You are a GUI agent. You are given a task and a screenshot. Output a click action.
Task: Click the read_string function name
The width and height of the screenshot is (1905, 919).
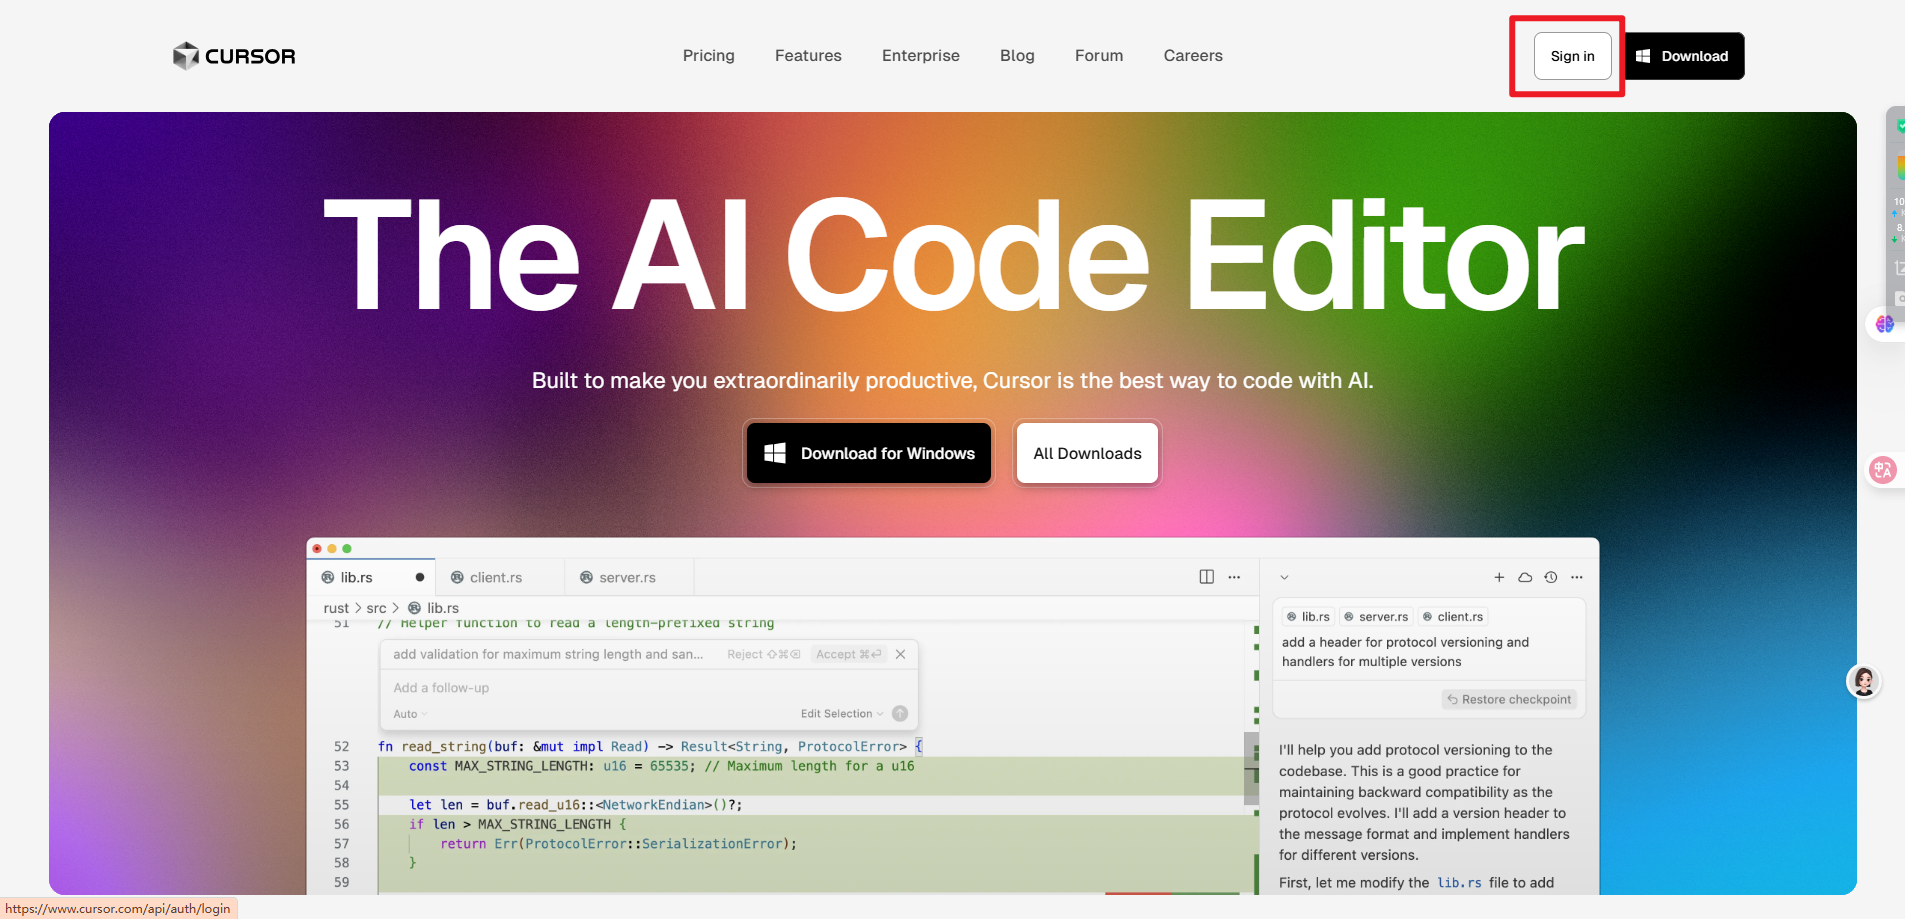pyautogui.click(x=444, y=746)
